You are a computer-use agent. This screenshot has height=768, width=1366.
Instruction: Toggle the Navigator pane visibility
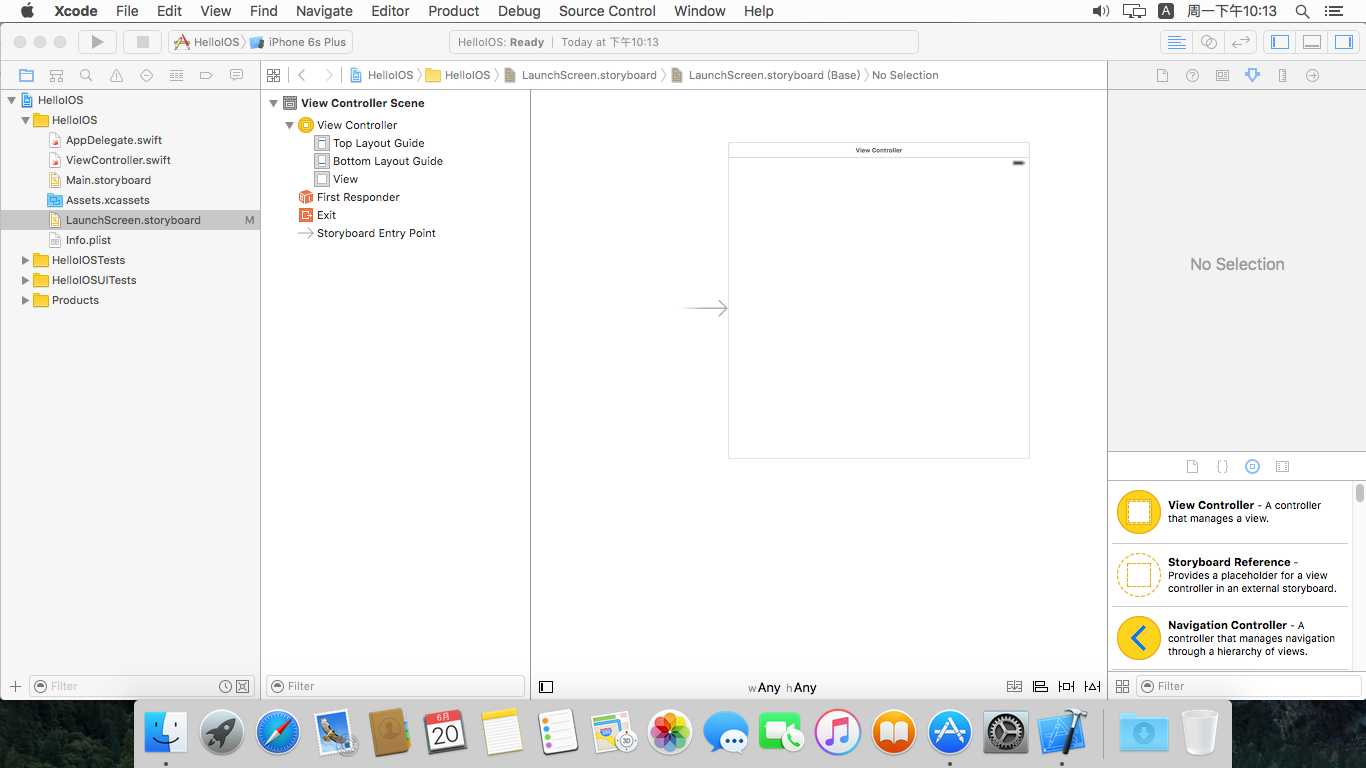coord(1279,42)
